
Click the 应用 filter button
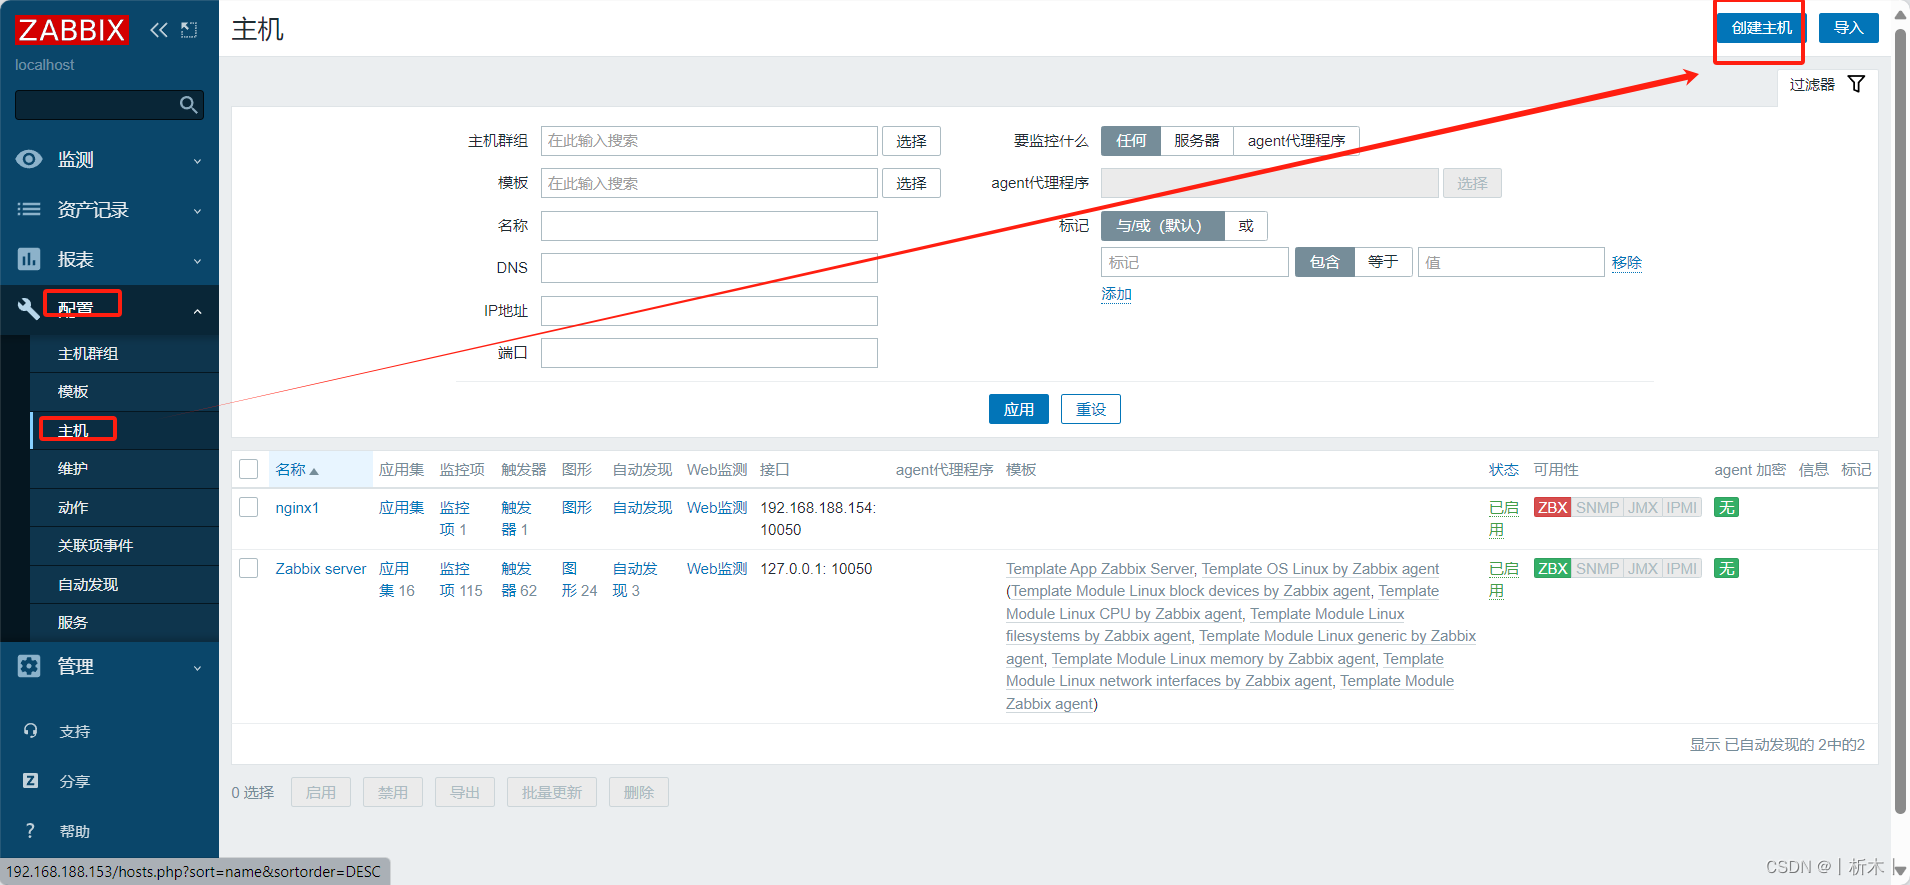pyautogui.click(x=1019, y=409)
